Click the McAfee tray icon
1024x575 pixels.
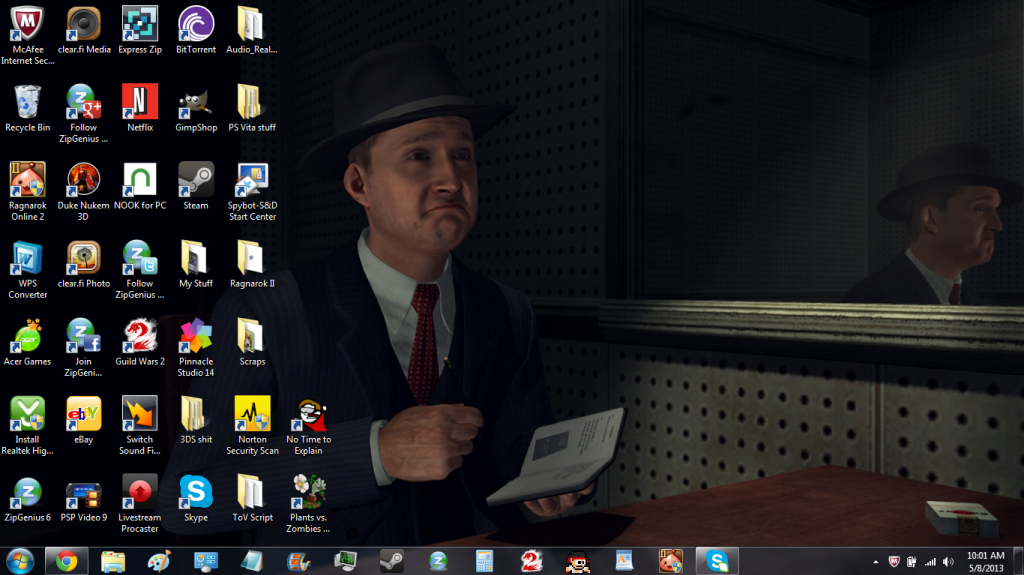tap(894, 562)
